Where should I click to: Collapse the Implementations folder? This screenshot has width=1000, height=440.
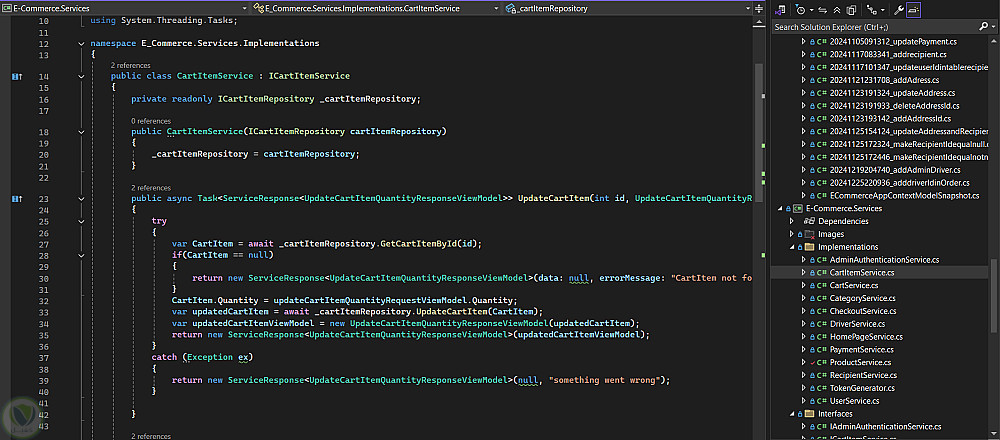click(791, 247)
